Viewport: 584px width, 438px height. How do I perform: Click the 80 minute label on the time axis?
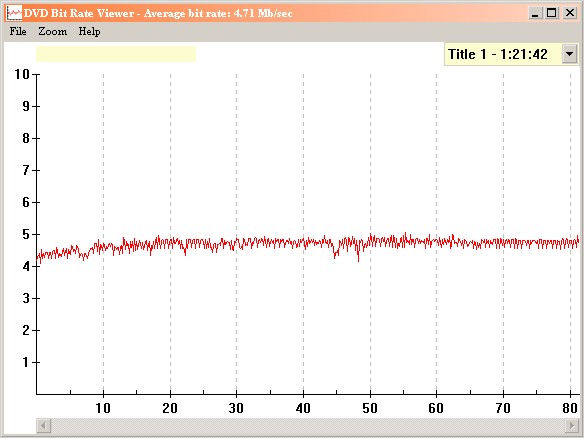[x=570, y=408]
